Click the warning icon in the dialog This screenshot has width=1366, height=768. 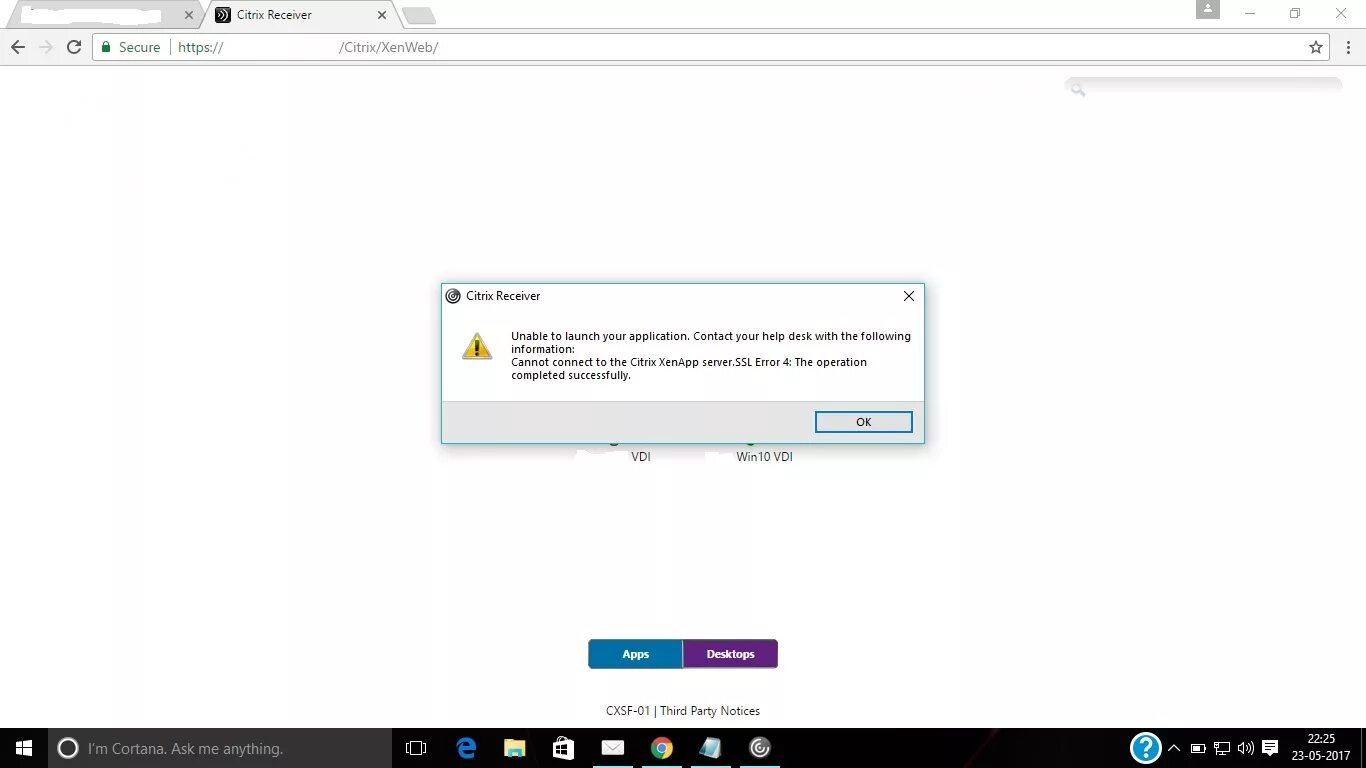pos(477,346)
